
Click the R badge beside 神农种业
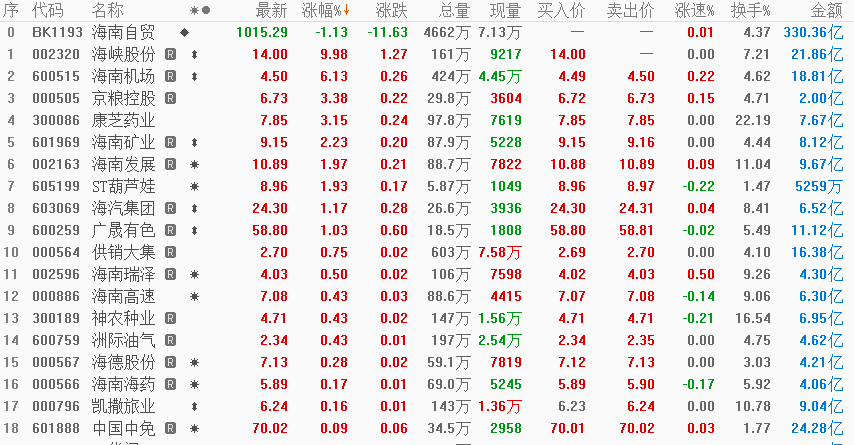point(170,318)
